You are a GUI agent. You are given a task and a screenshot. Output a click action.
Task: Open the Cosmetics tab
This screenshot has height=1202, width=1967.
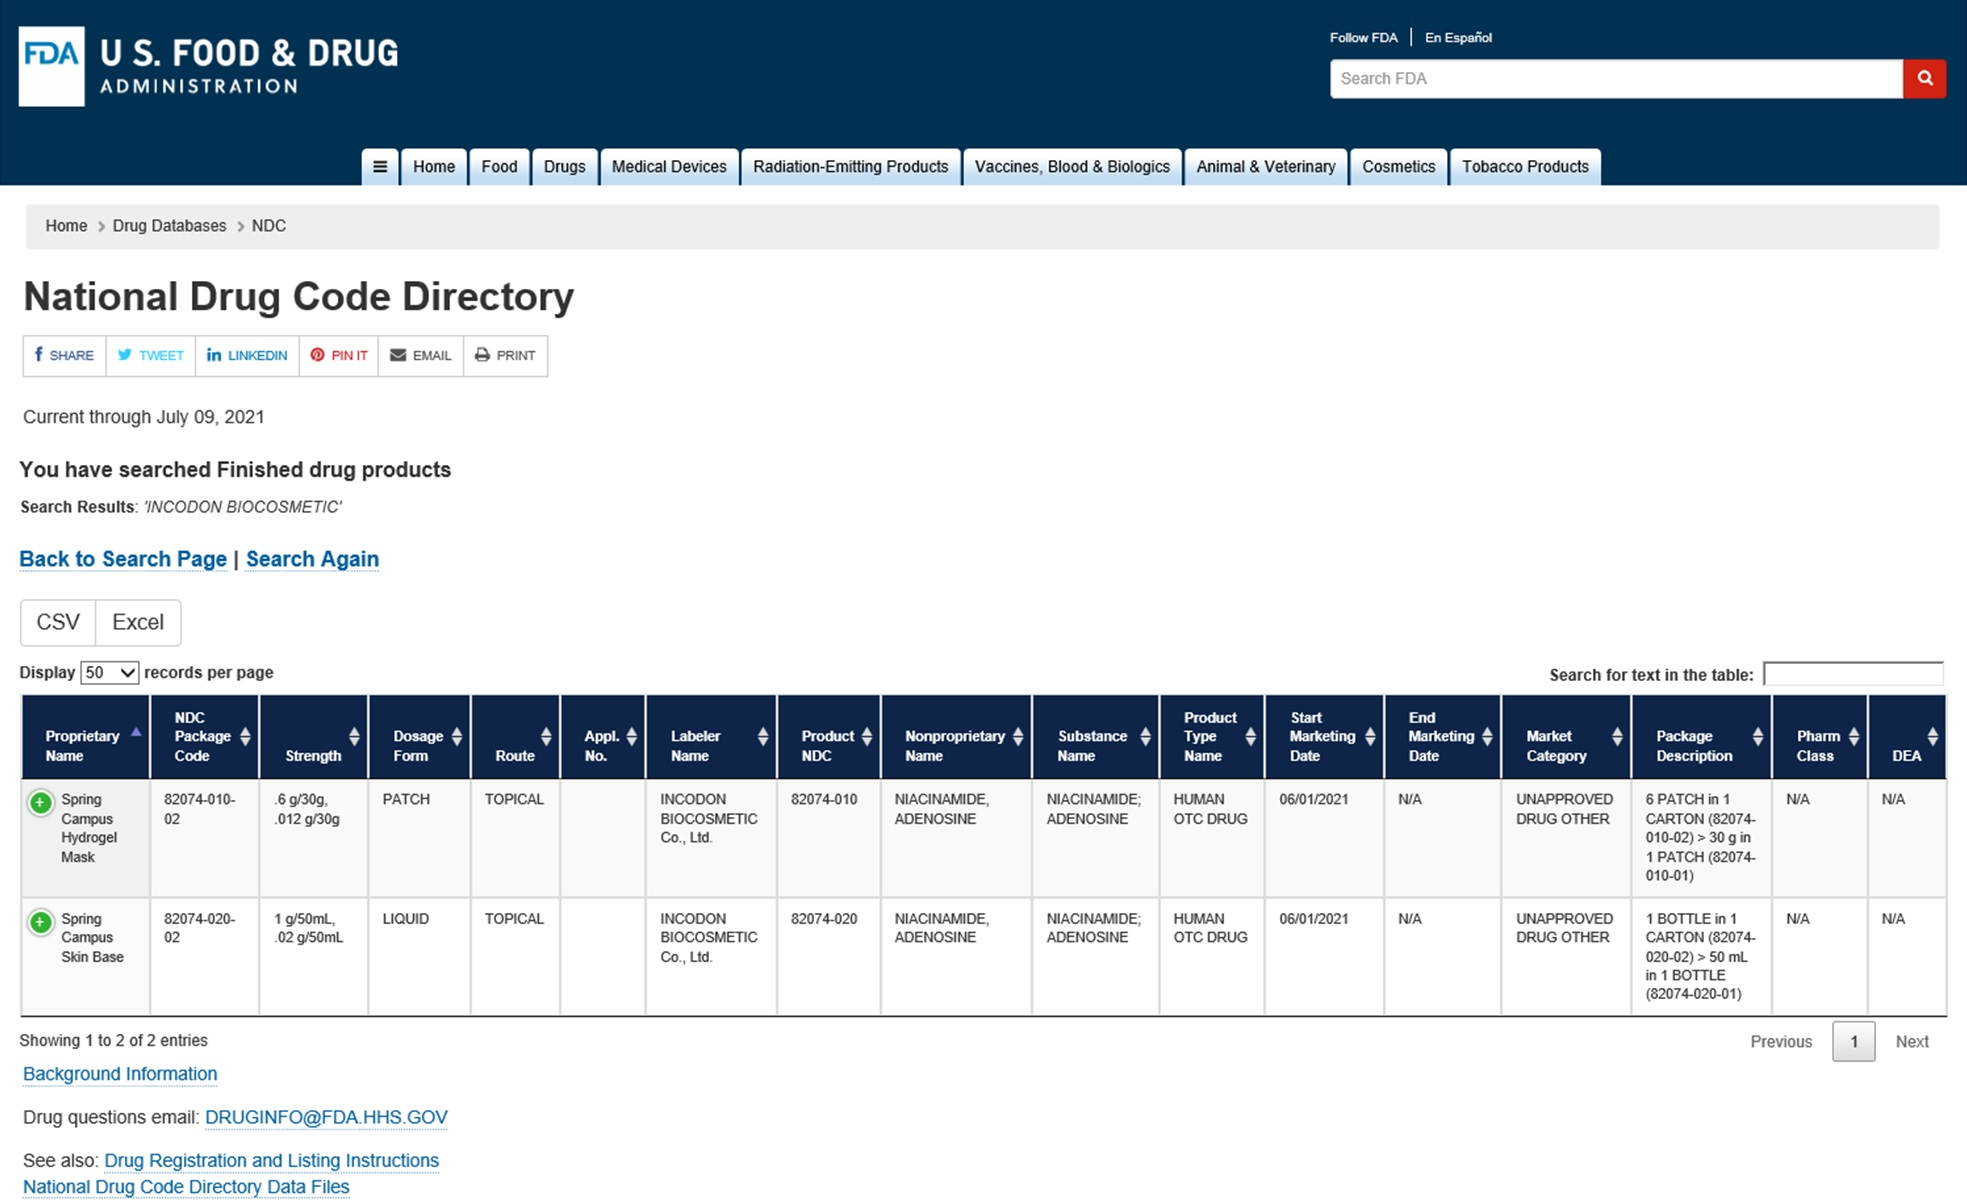click(x=1398, y=167)
